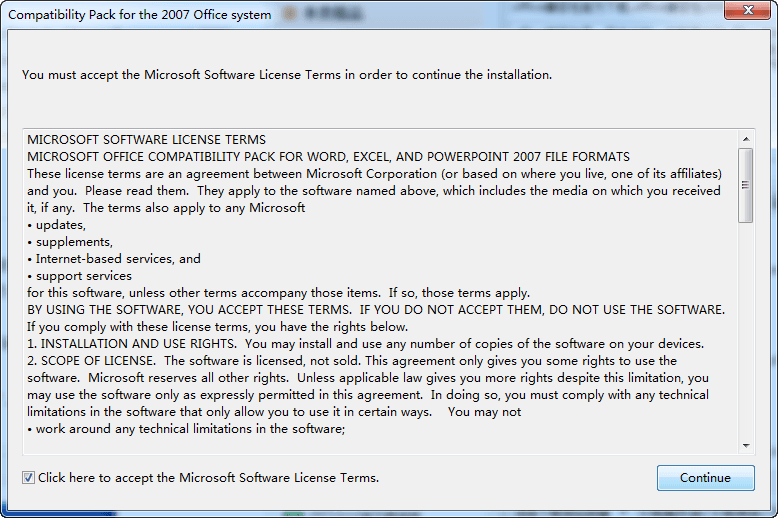Viewport: 778px width, 518px height.
Task: Click the 'work around any technical limitations' line
Action: coord(186,429)
